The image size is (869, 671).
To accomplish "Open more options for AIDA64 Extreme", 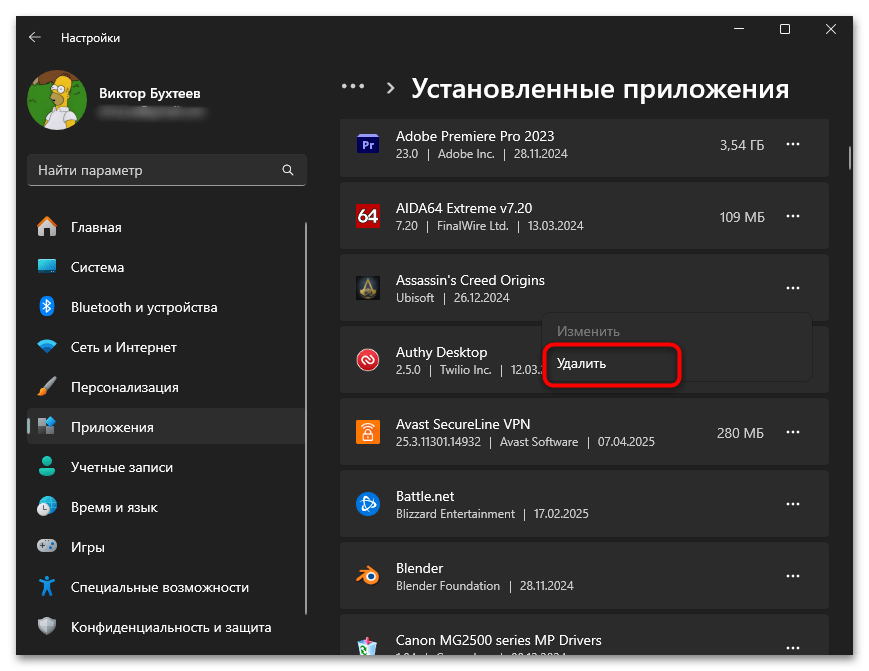I will pyautogui.click(x=793, y=217).
